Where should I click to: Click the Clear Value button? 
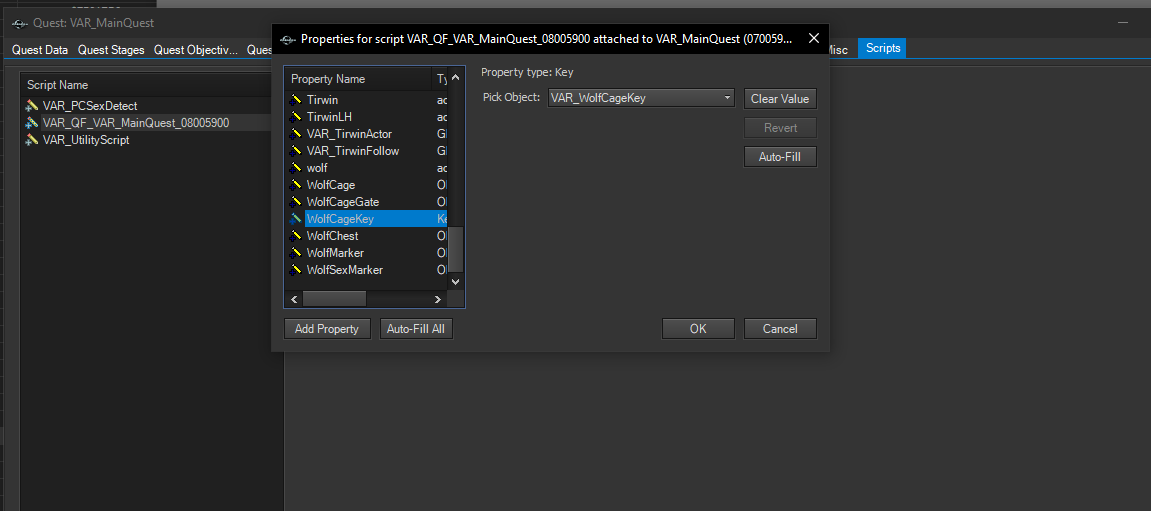[780, 98]
